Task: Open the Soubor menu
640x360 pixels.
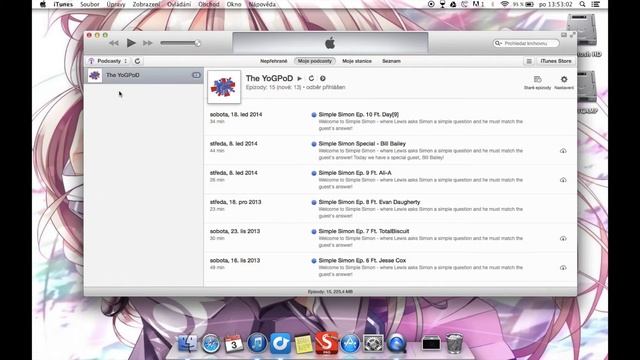Action: pos(89,4)
